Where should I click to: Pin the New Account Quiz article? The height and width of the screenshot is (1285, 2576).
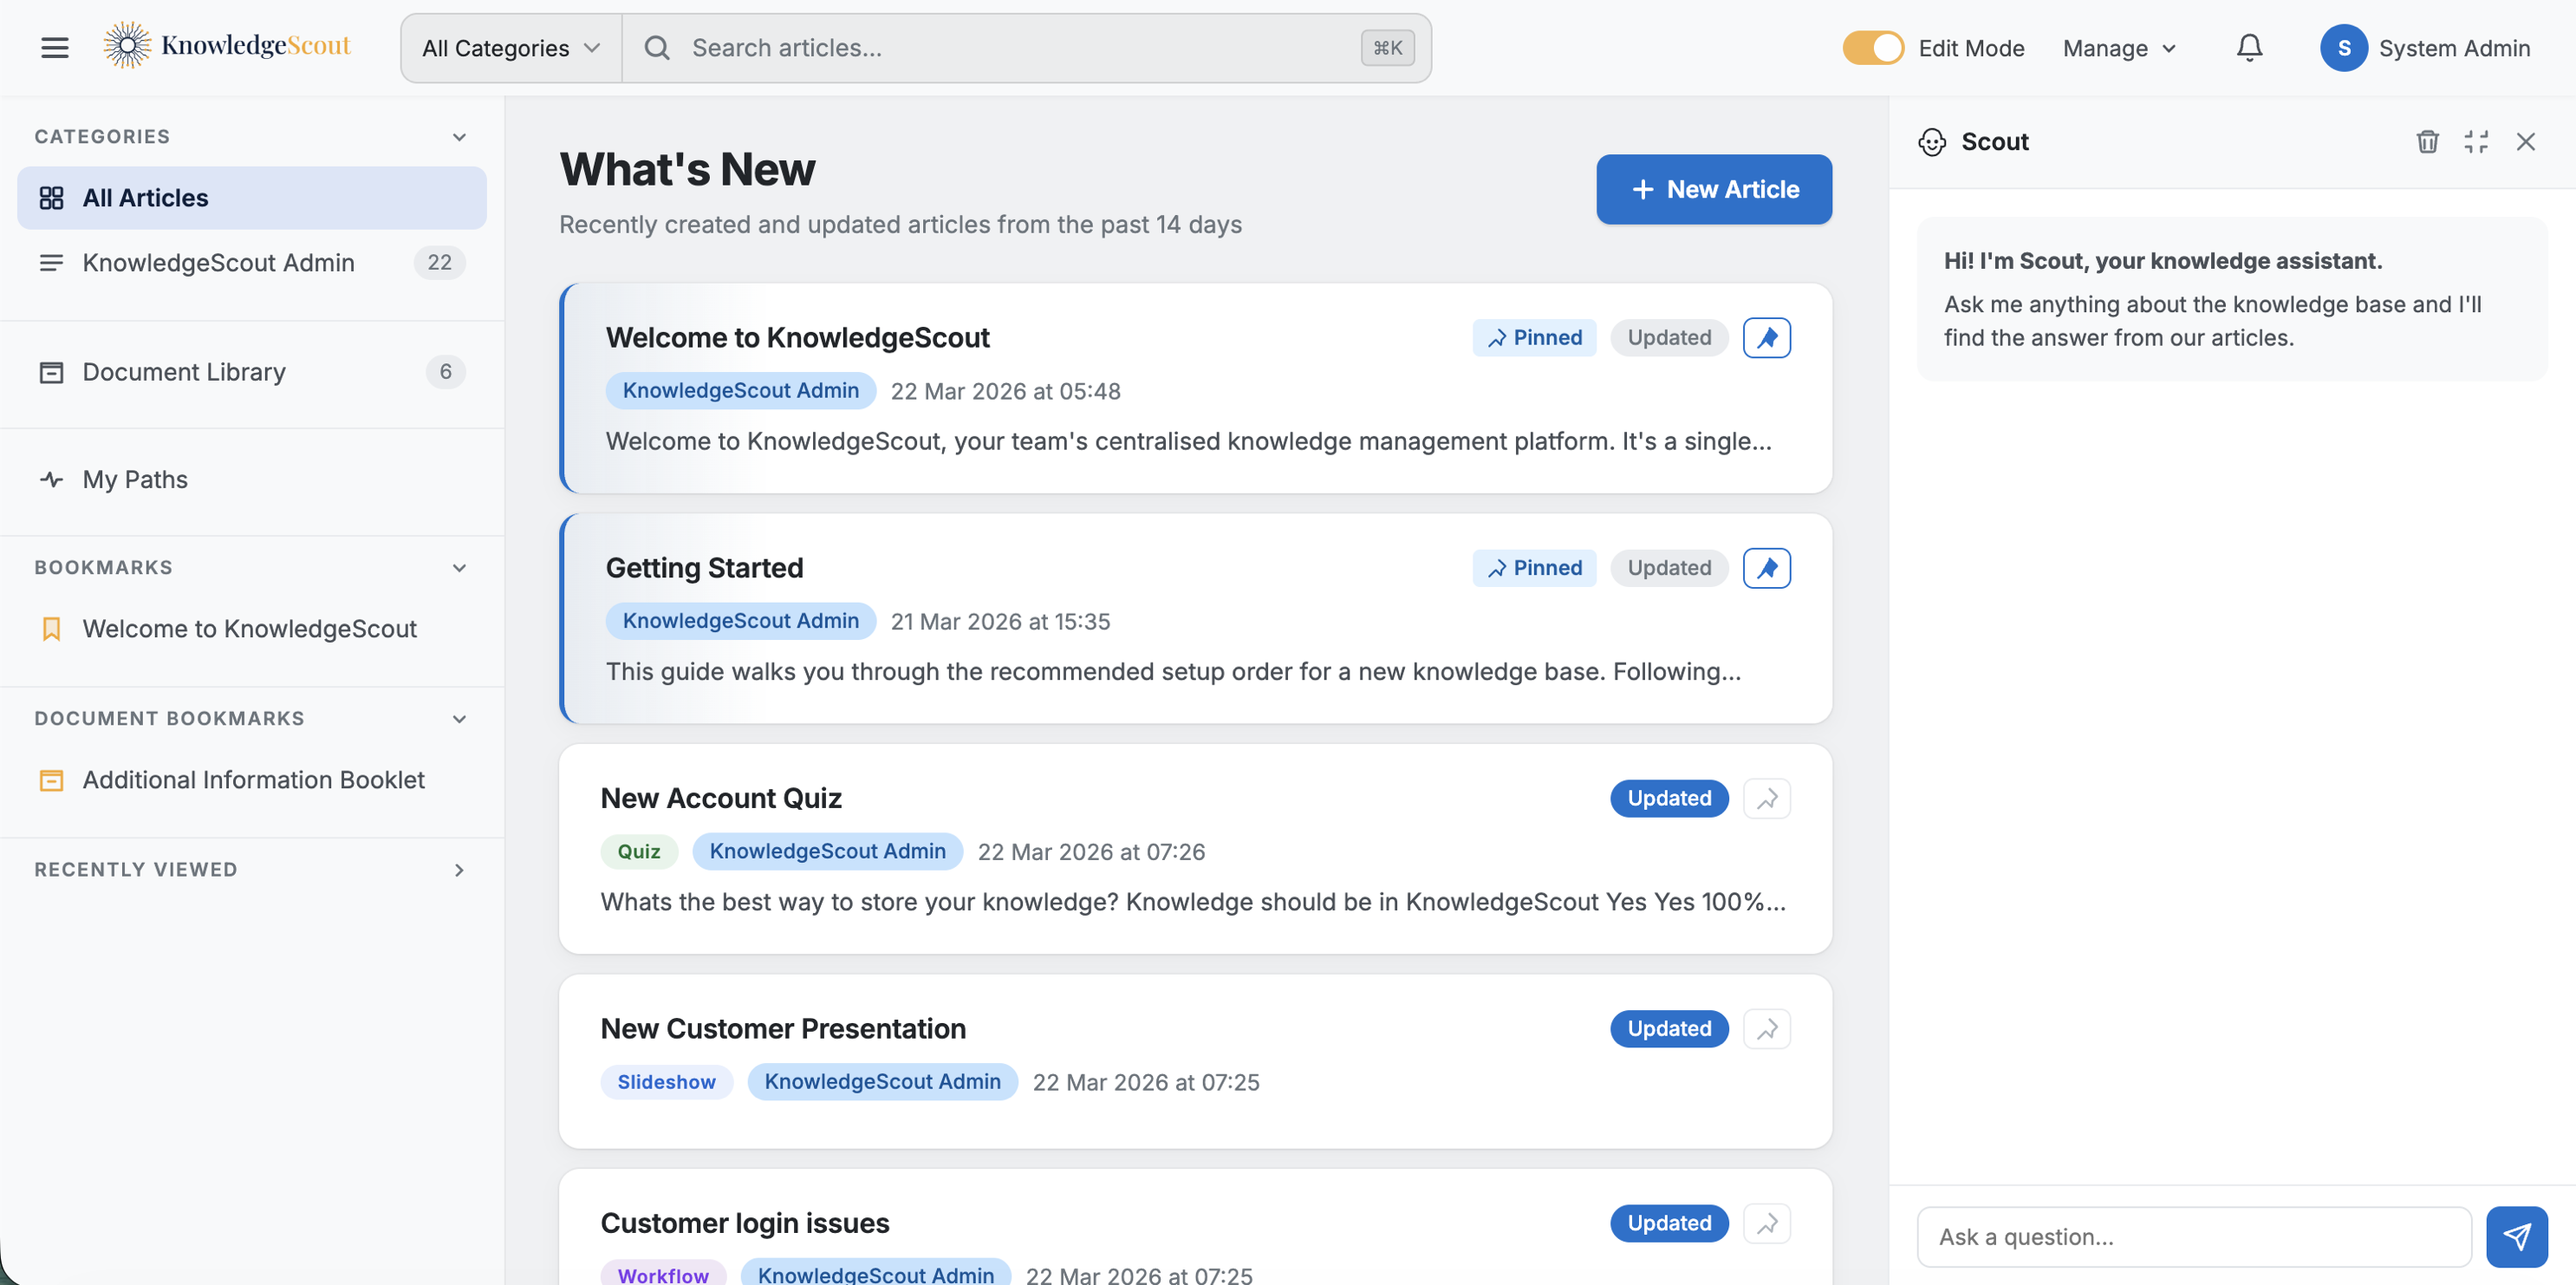point(1766,798)
